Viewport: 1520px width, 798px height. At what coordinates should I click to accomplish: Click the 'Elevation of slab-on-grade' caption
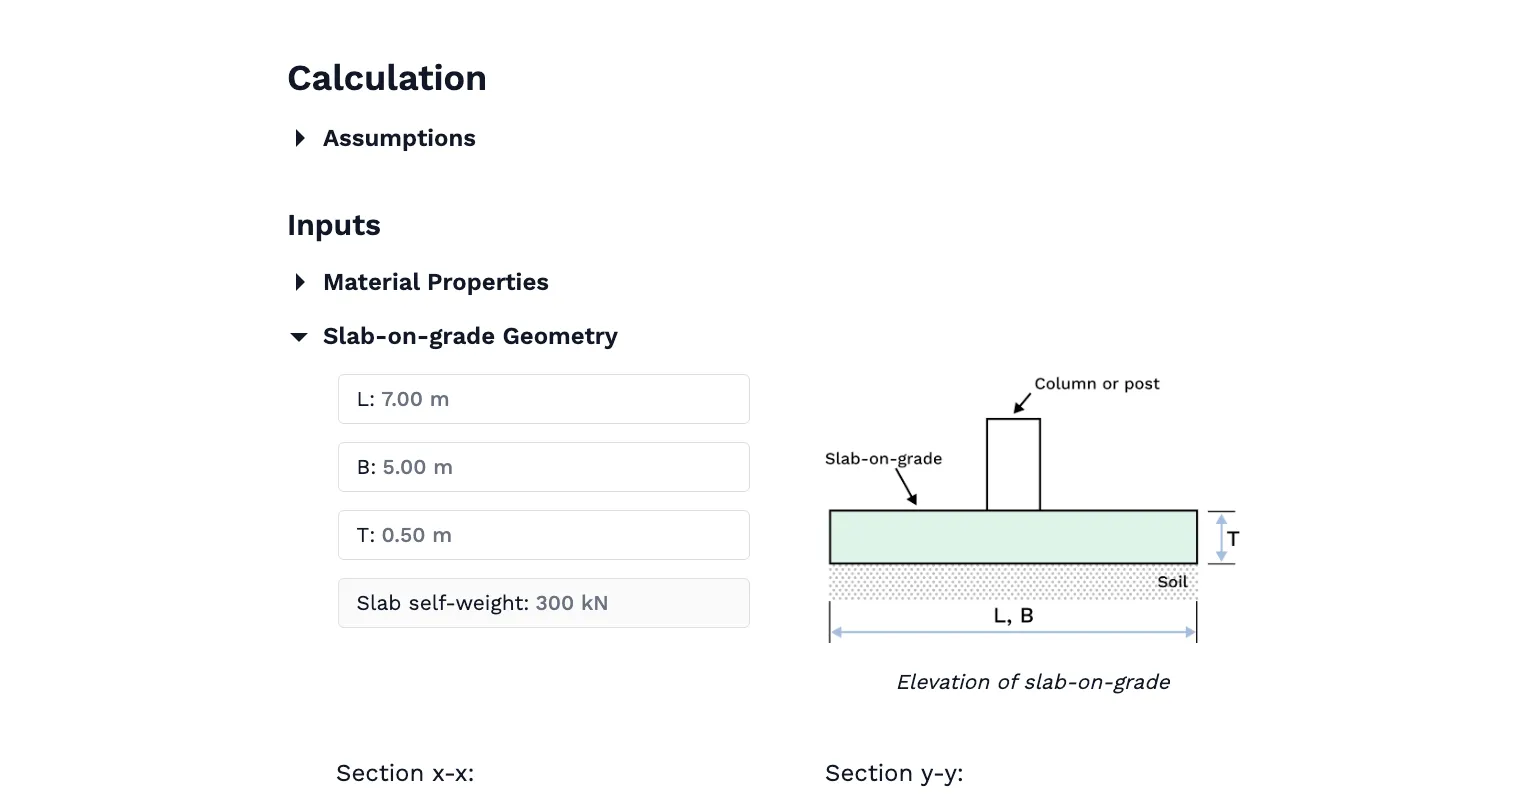click(x=1033, y=682)
